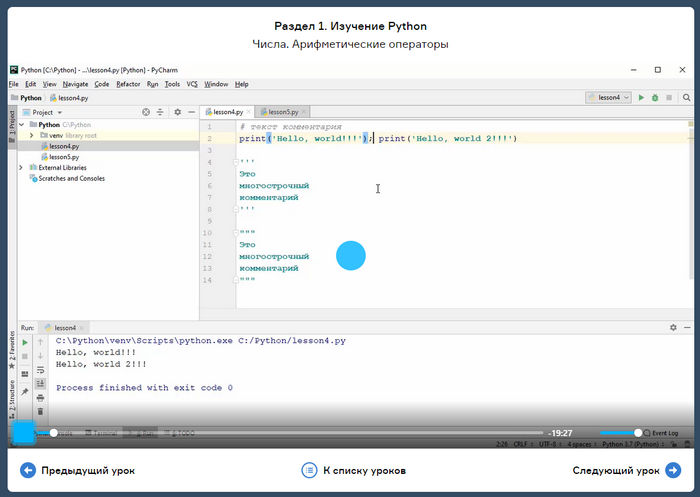Image resolution: width=700 pixels, height=497 pixels.
Task: Hide Run panel with minus icon
Action: (x=687, y=327)
